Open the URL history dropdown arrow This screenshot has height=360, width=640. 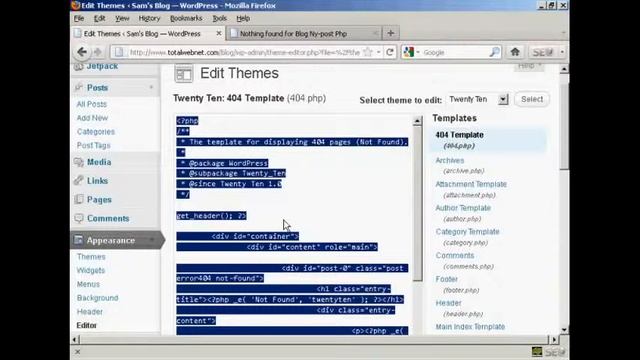point(378,52)
